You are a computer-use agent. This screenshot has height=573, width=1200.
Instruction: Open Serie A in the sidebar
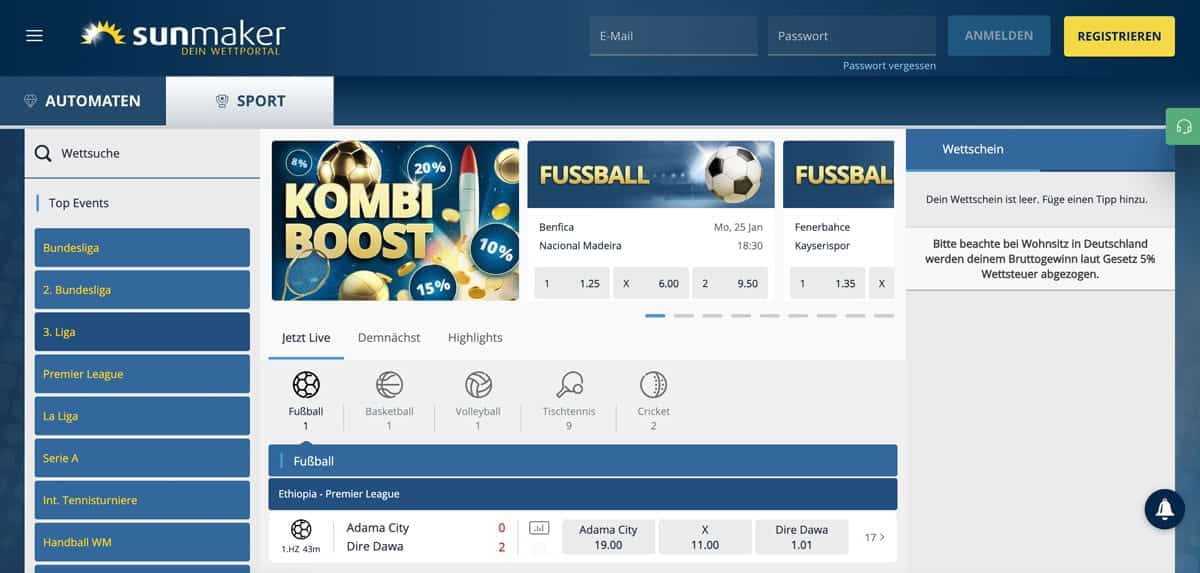click(x=142, y=458)
